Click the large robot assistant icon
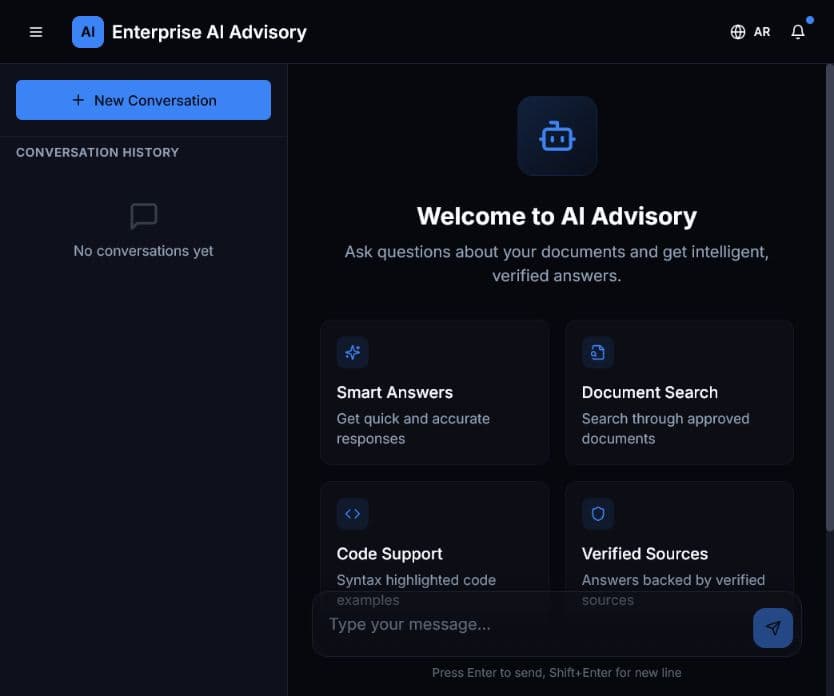Viewport: 834px width, 696px height. 557,136
